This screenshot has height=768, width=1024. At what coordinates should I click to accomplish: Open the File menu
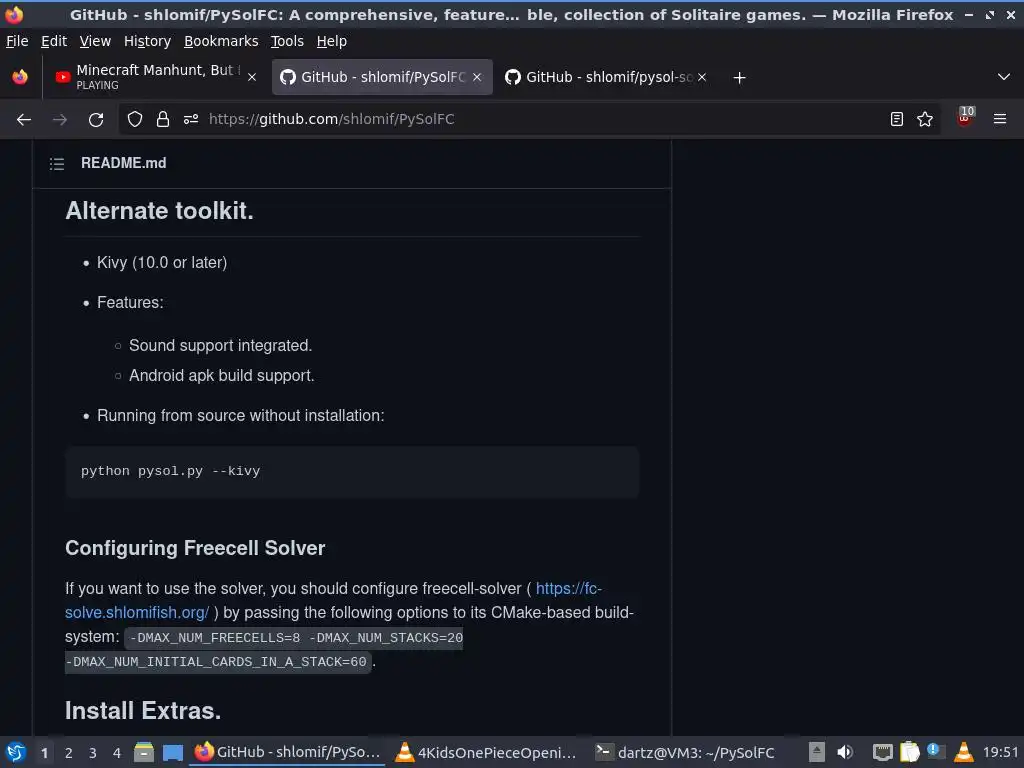pos(17,41)
